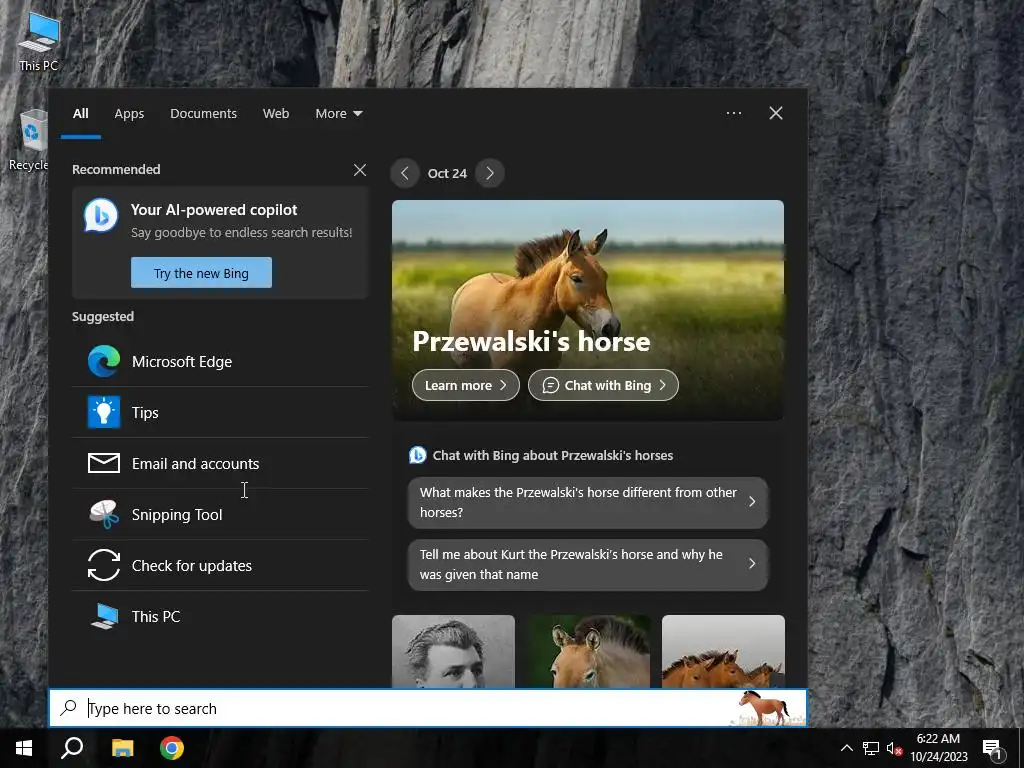The width and height of the screenshot is (1024, 768).
Task: Dismiss the Recommended section
Action: (x=360, y=170)
